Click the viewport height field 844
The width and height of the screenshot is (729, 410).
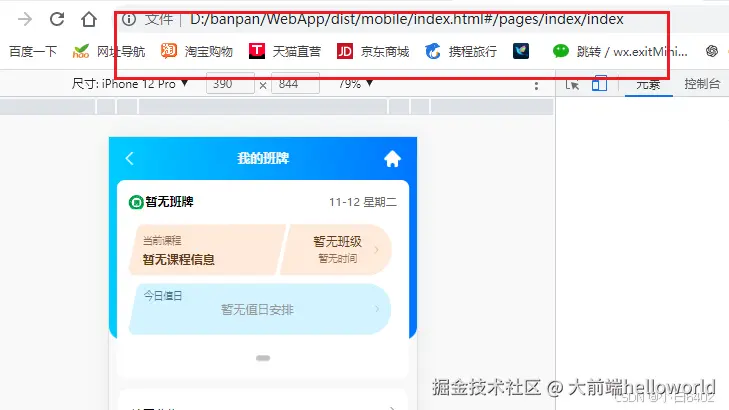295,84
